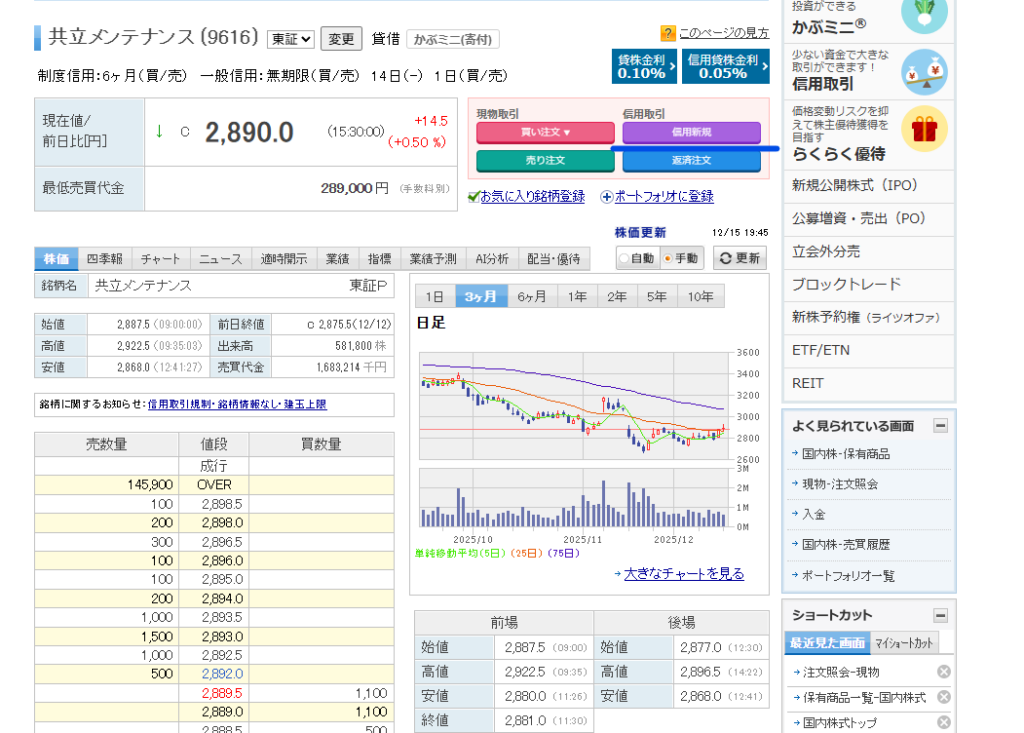
Task: Click the green 売り注文 button
Action: click(x=545, y=160)
